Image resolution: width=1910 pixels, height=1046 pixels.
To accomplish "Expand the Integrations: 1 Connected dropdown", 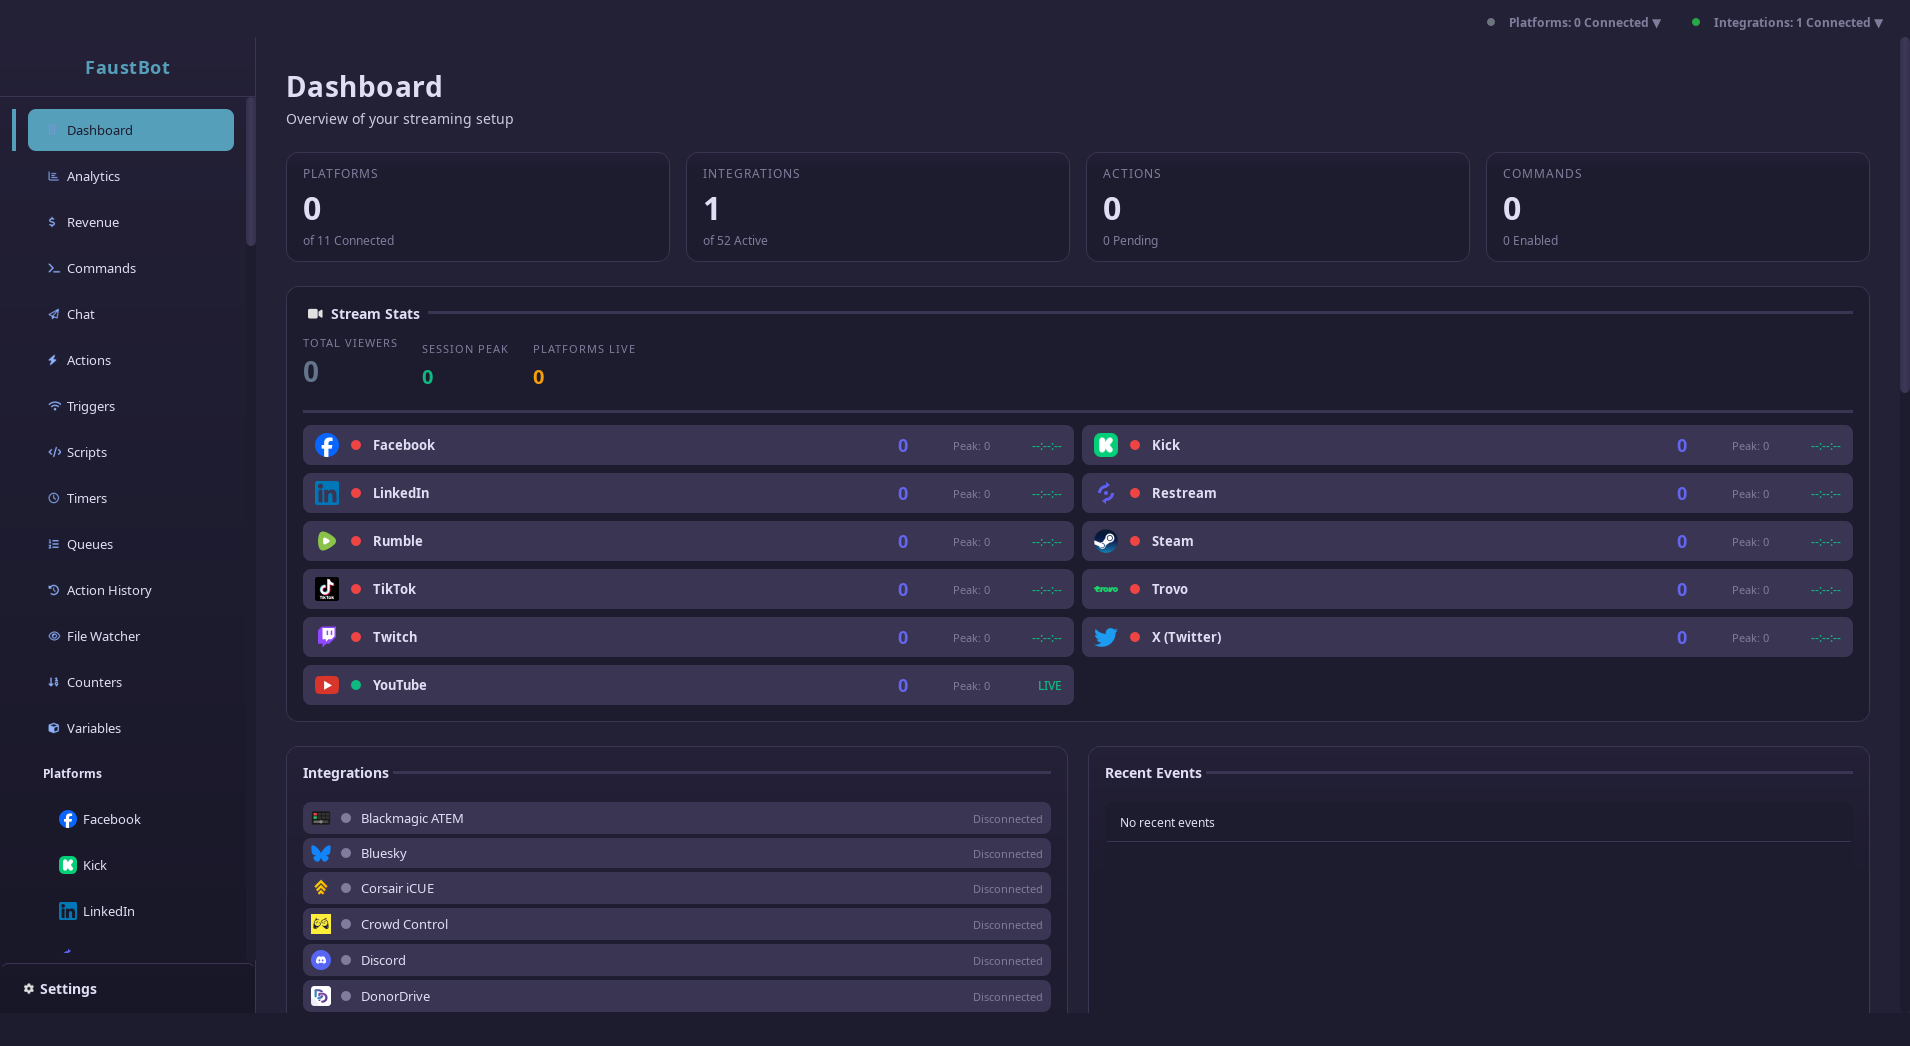I will click(1791, 22).
